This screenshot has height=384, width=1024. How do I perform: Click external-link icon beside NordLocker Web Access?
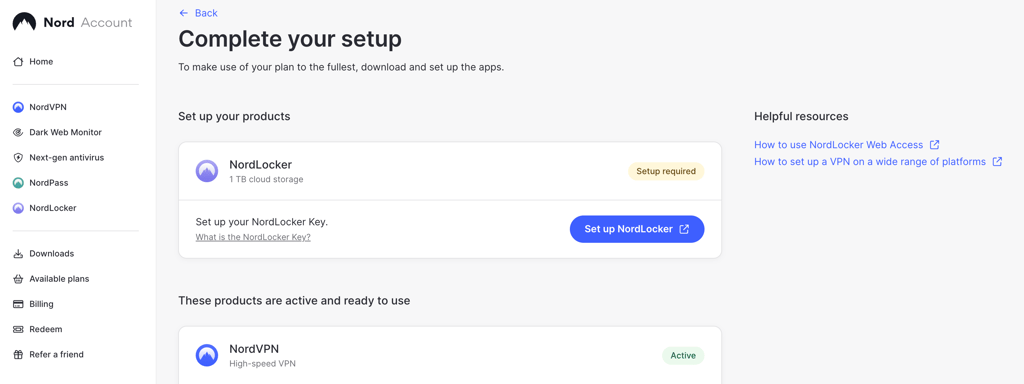tap(935, 145)
